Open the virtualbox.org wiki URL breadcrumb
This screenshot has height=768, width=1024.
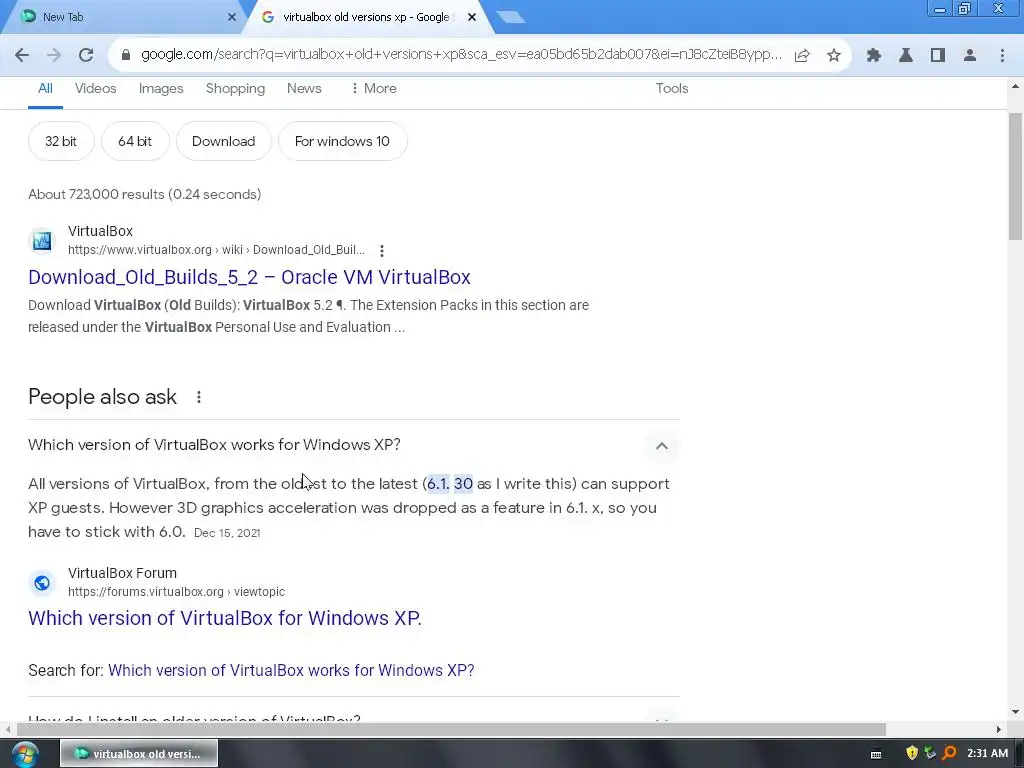pos(216,250)
